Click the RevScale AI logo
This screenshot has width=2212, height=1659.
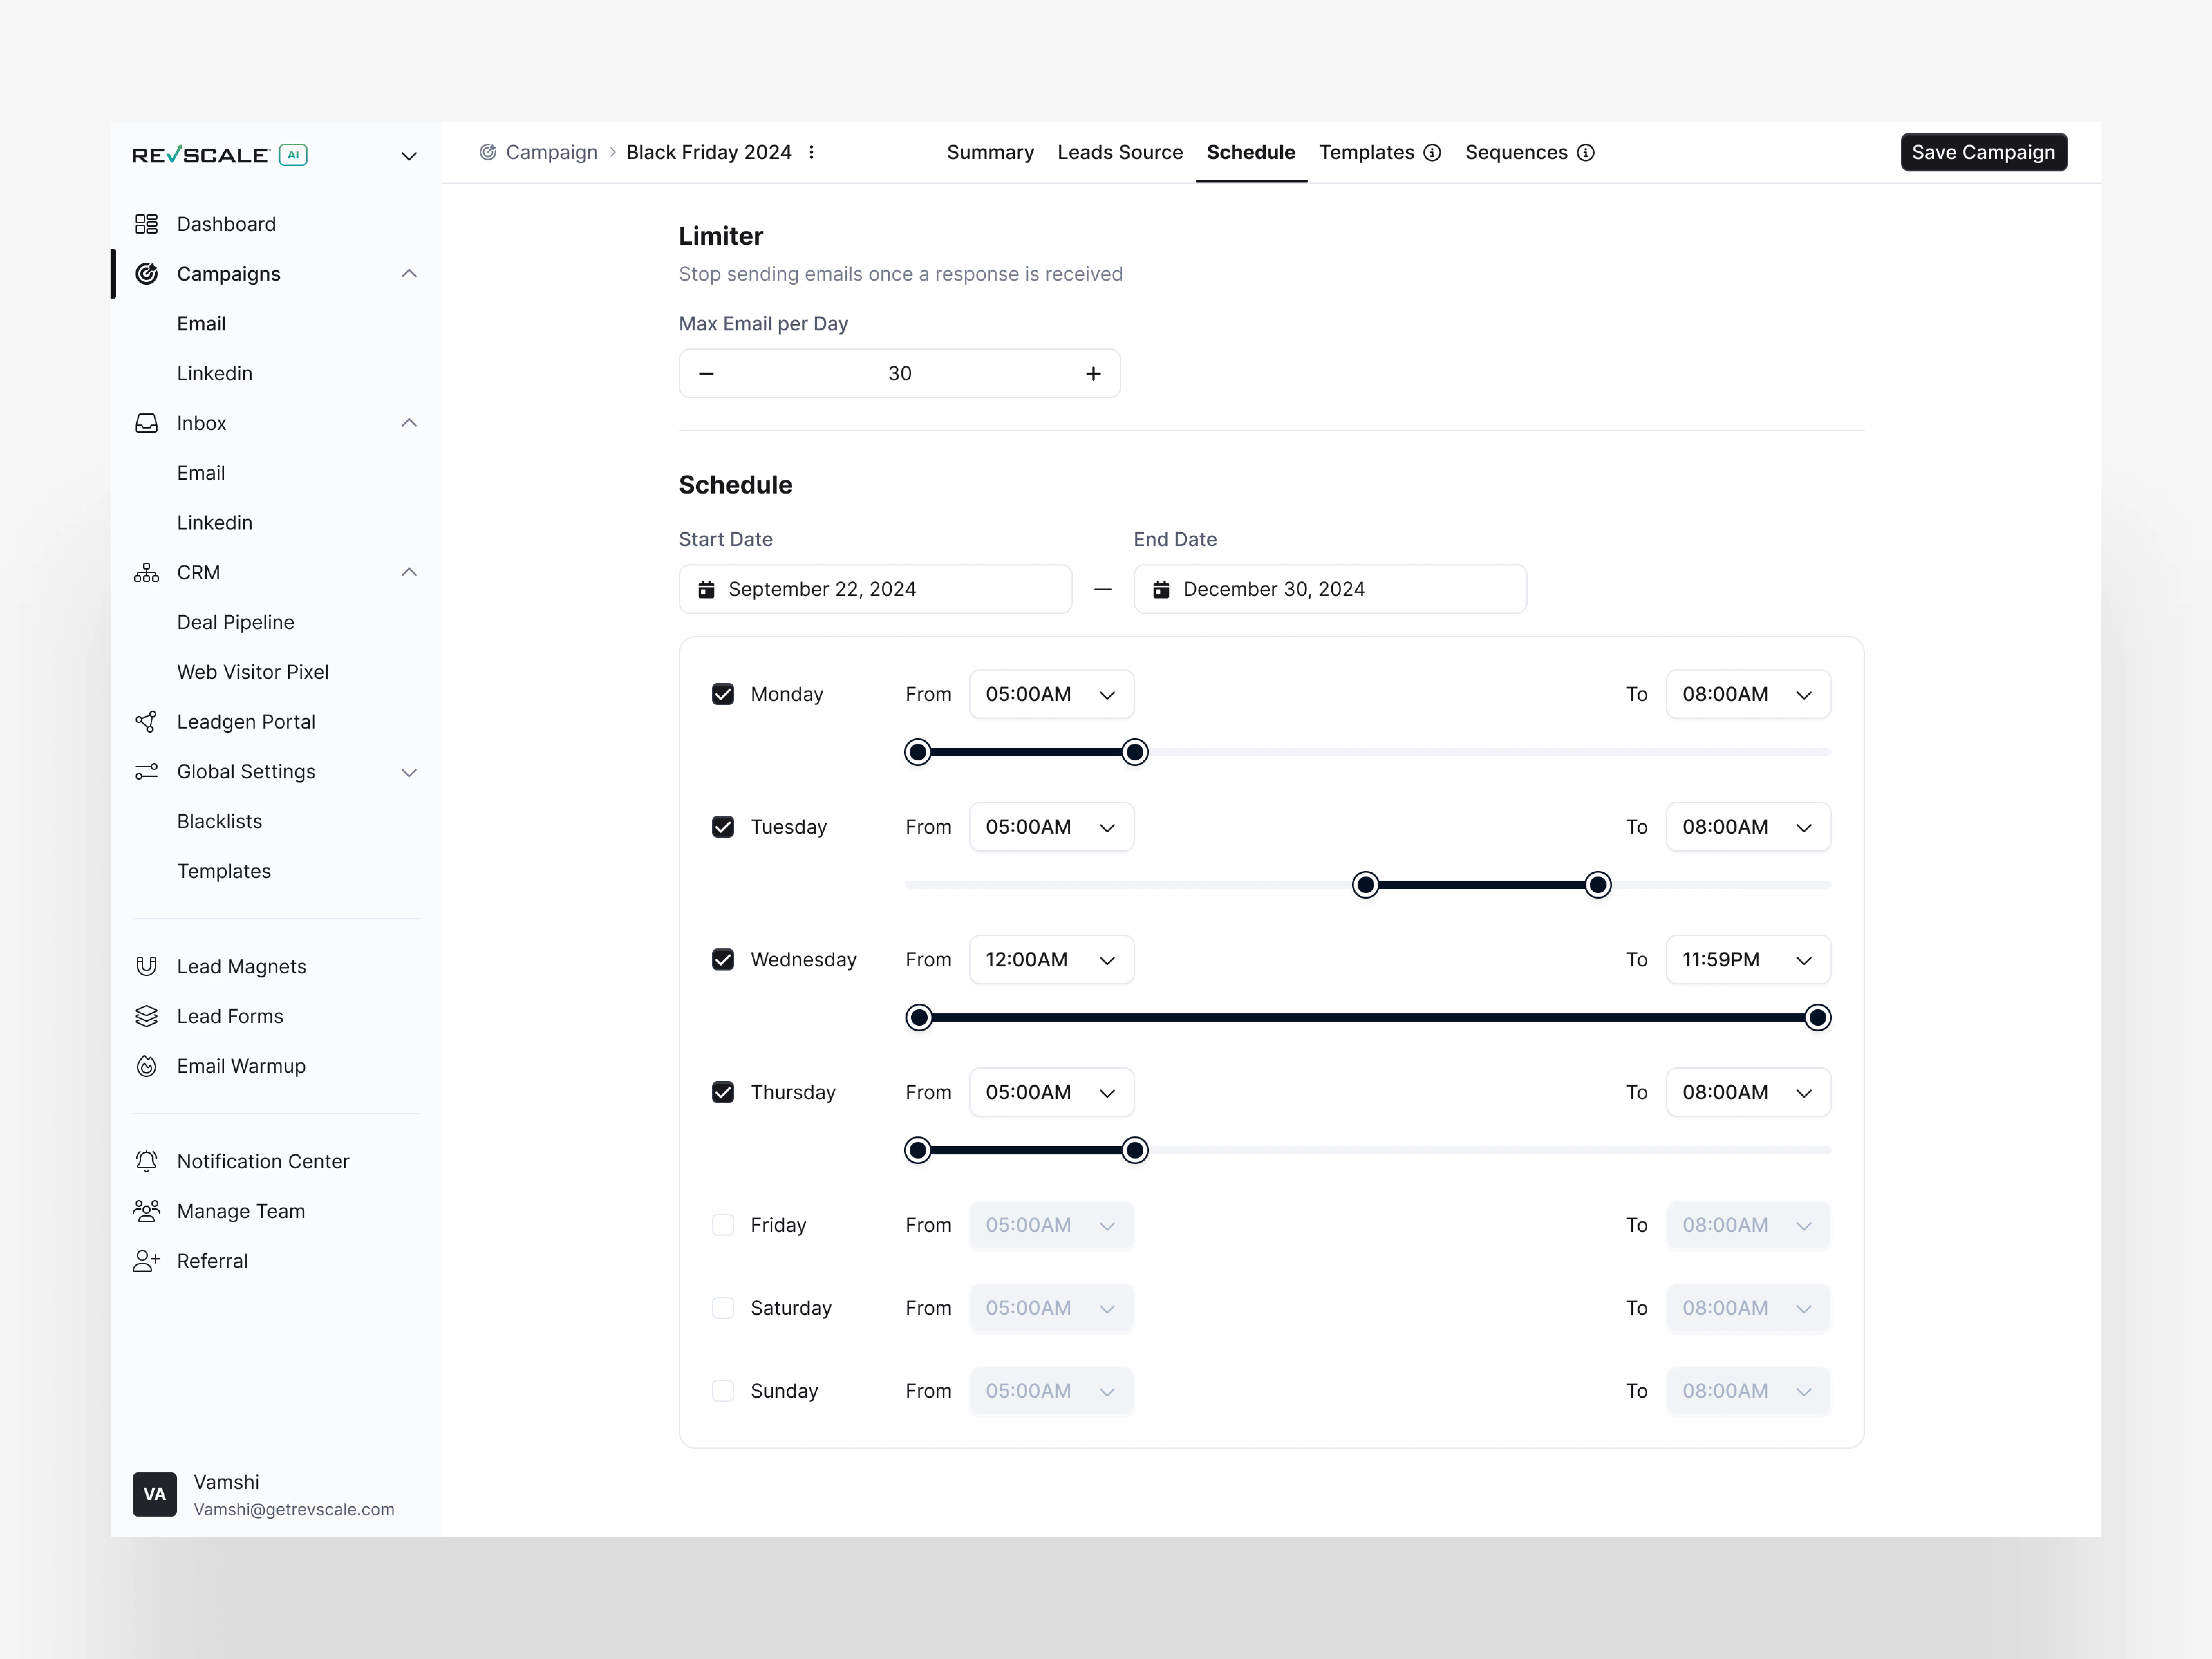220,155
